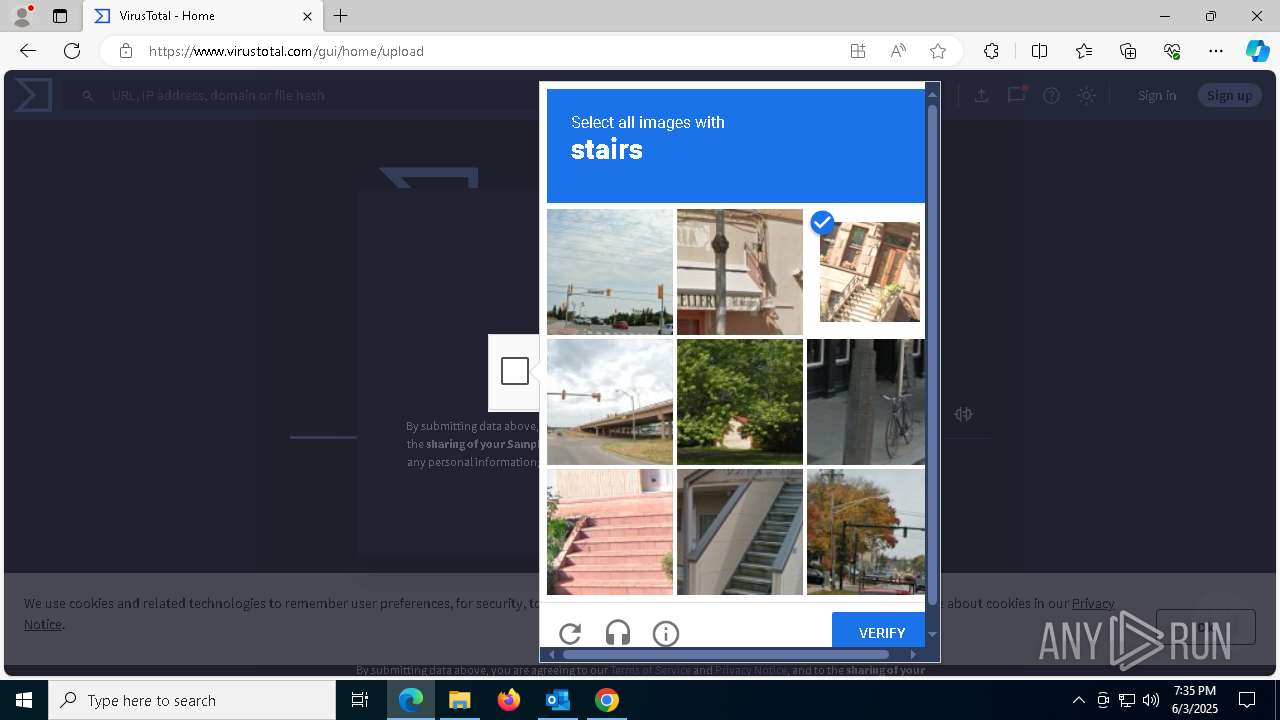Open Task View on the taskbar
The width and height of the screenshot is (1280, 720).
click(x=360, y=700)
